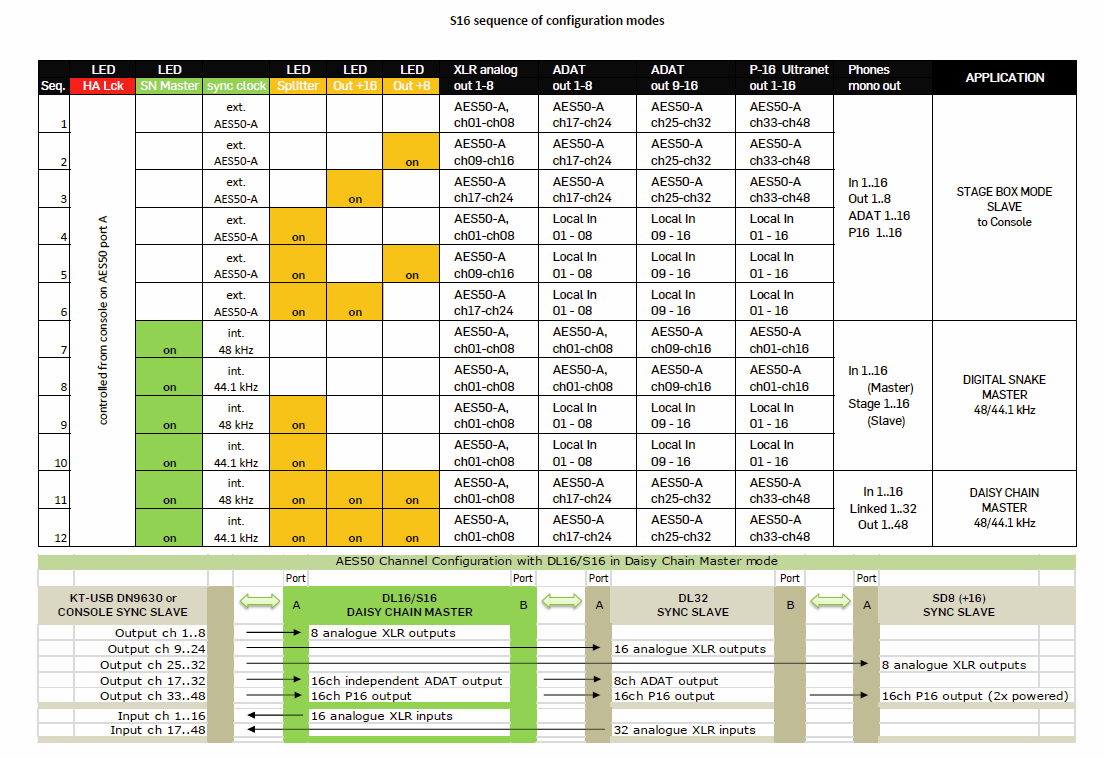Image resolution: width=1104 pixels, height=758 pixels.
Task: Click the green 'SN Master' column header
Action: [169, 86]
